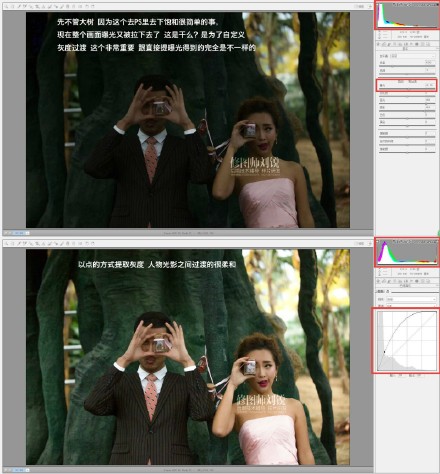
Task: Select the Hand tool in the Tone Curve window toolbar
Action: coord(13,244)
